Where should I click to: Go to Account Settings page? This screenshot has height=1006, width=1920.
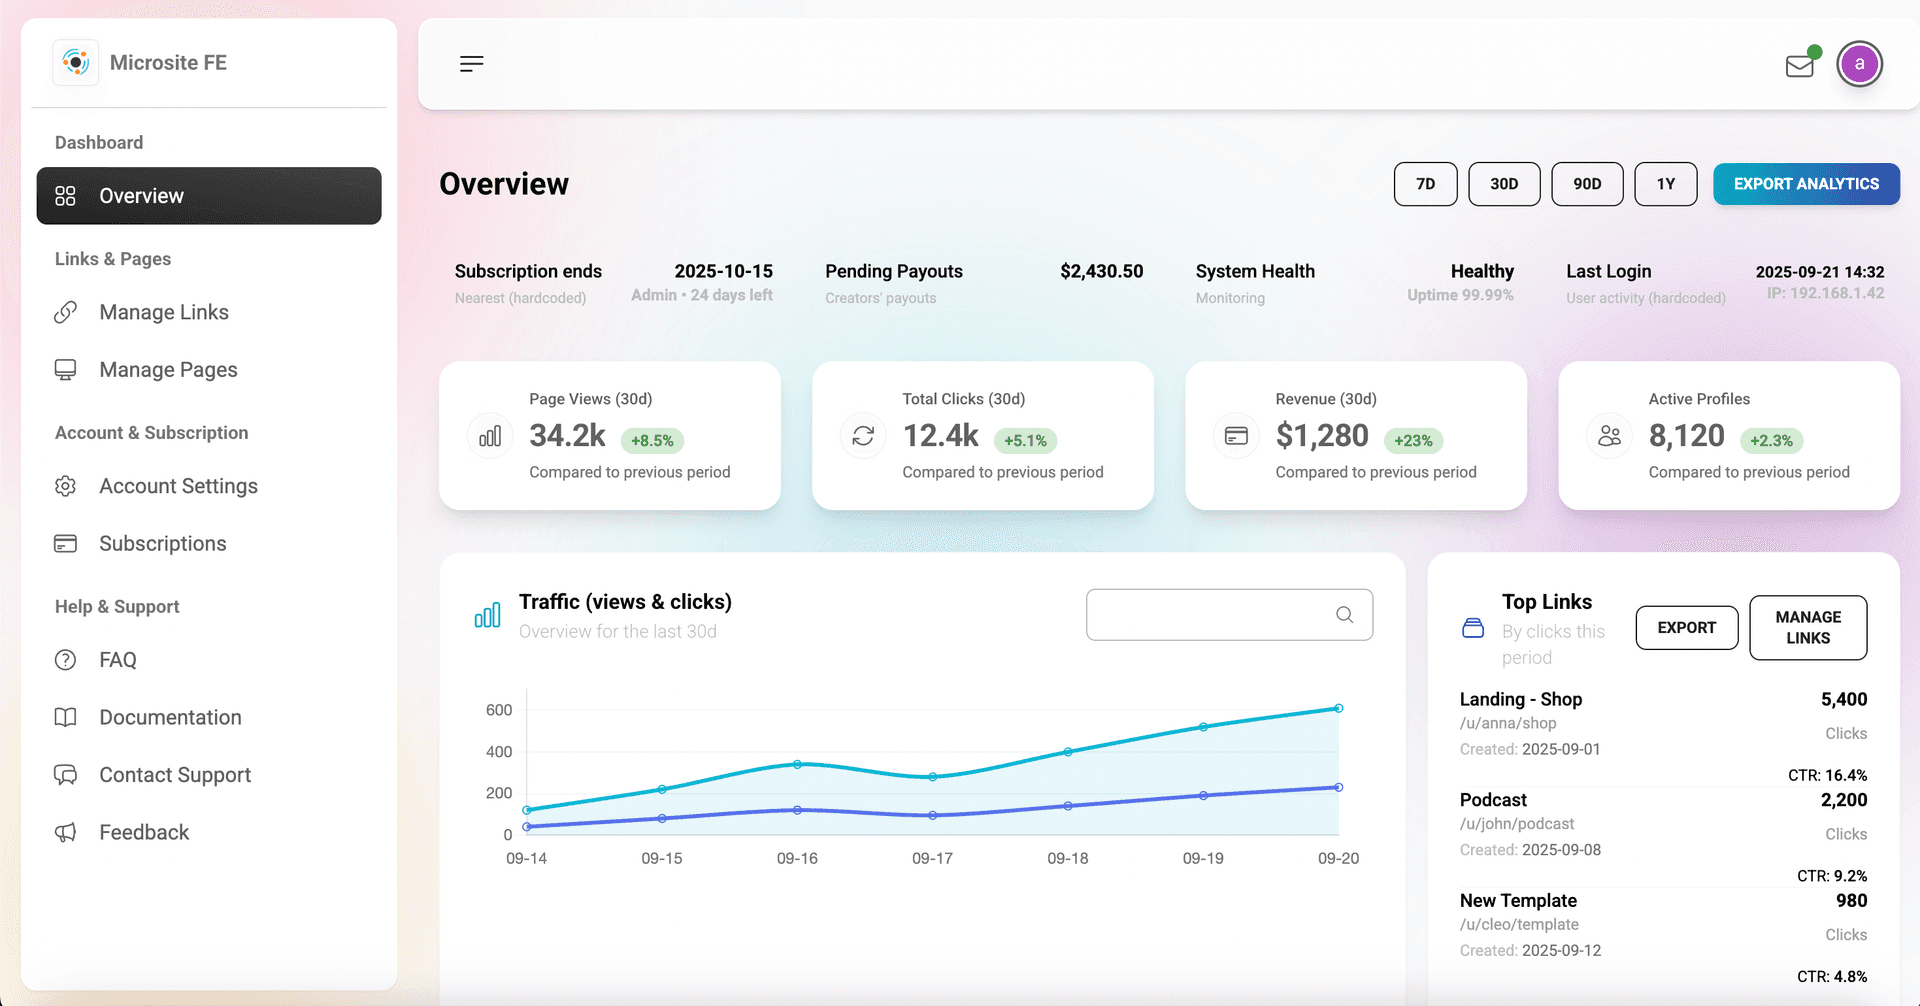click(x=178, y=487)
